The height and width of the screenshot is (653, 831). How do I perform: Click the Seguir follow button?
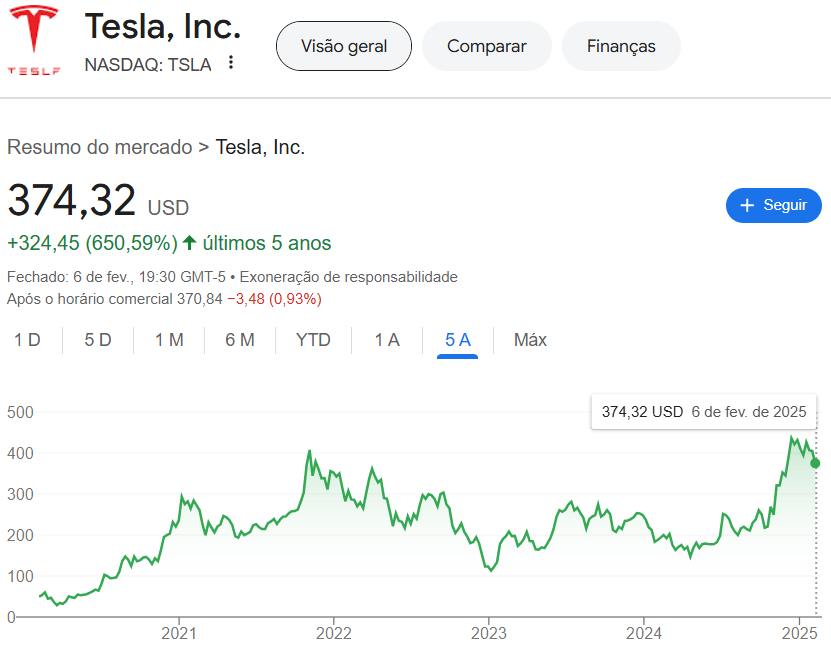click(x=773, y=205)
